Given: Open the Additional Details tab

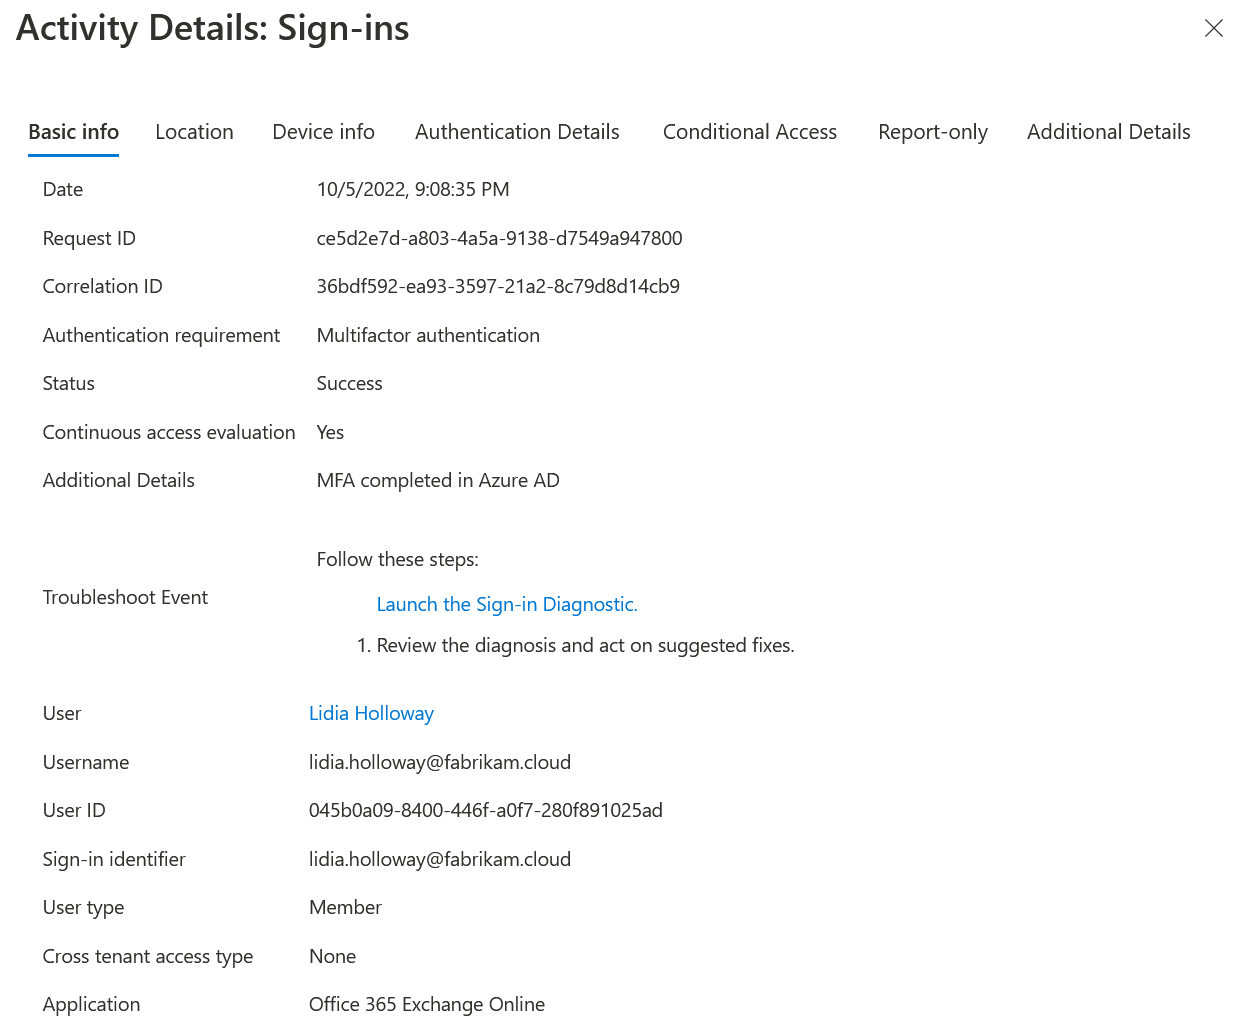Looking at the screenshot, I should pyautogui.click(x=1108, y=132).
